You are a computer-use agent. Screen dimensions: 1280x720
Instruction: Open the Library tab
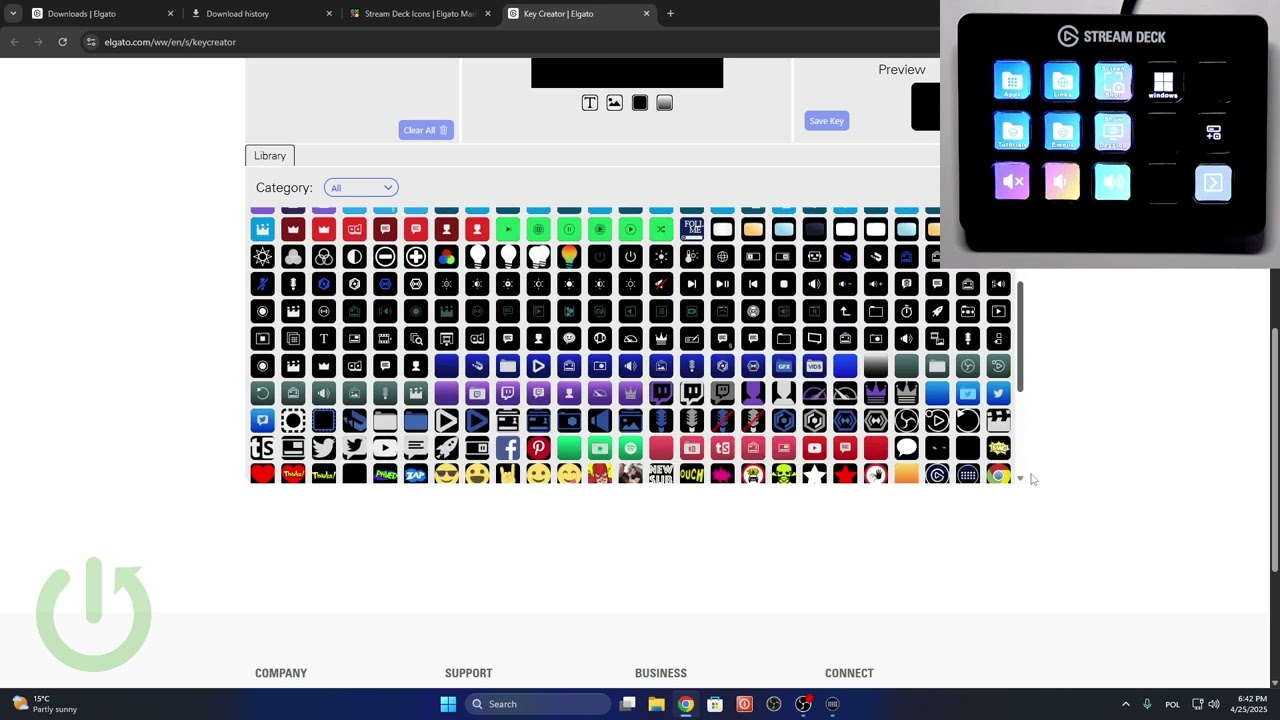pos(270,156)
